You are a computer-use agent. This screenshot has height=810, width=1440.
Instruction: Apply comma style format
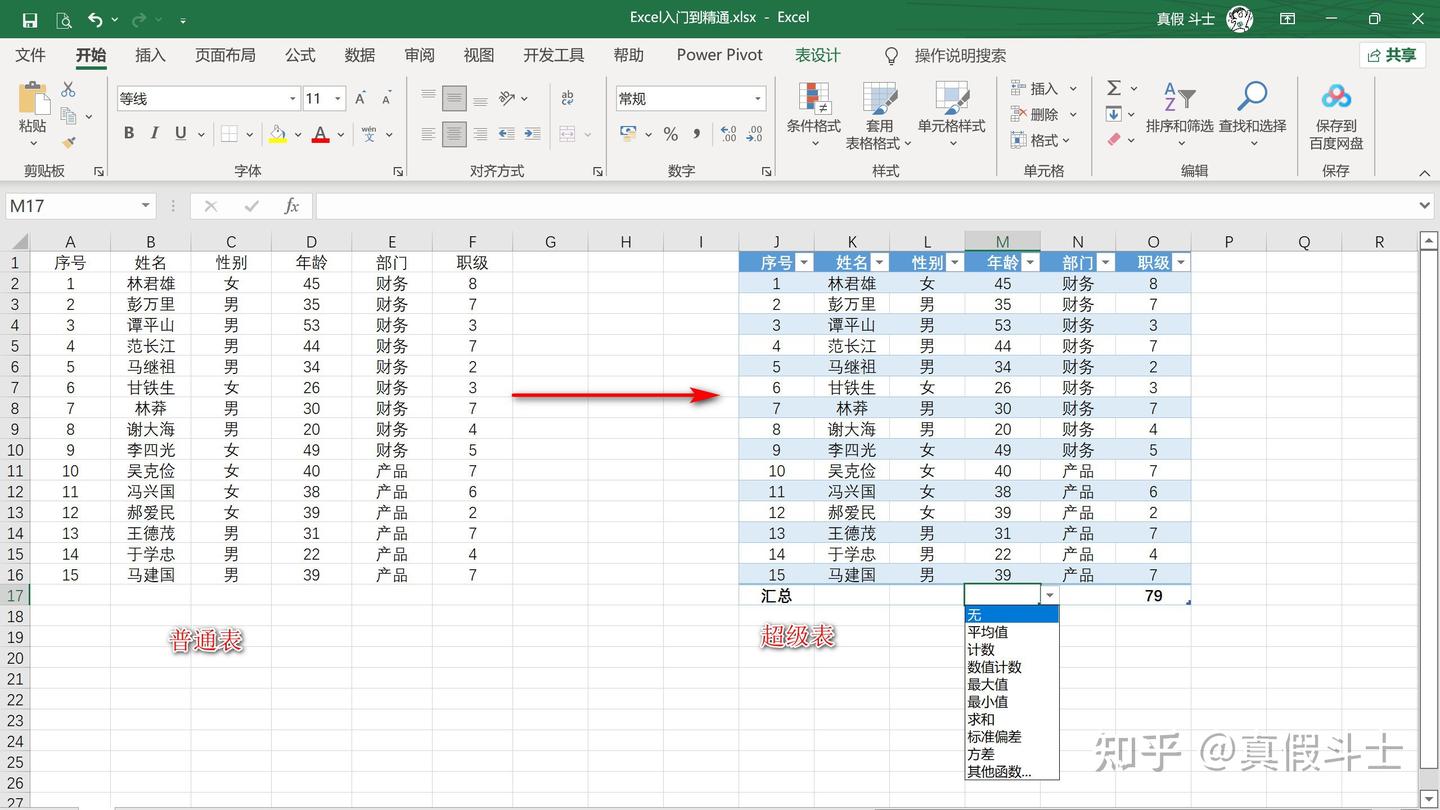tap(697, 134)
